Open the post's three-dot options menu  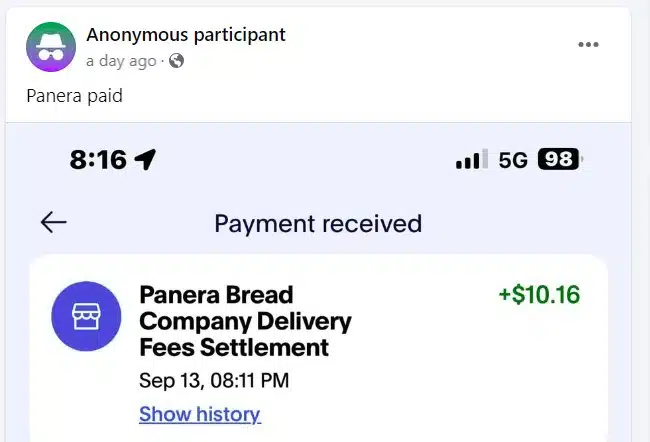coord(588,45)
